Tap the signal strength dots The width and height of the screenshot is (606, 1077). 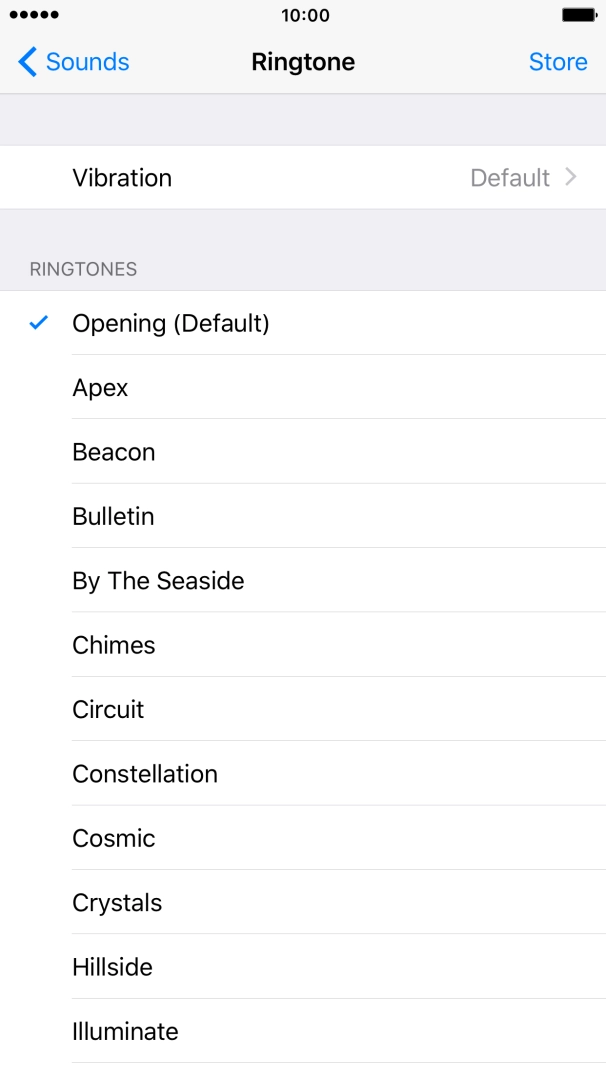tap(30, 15)
